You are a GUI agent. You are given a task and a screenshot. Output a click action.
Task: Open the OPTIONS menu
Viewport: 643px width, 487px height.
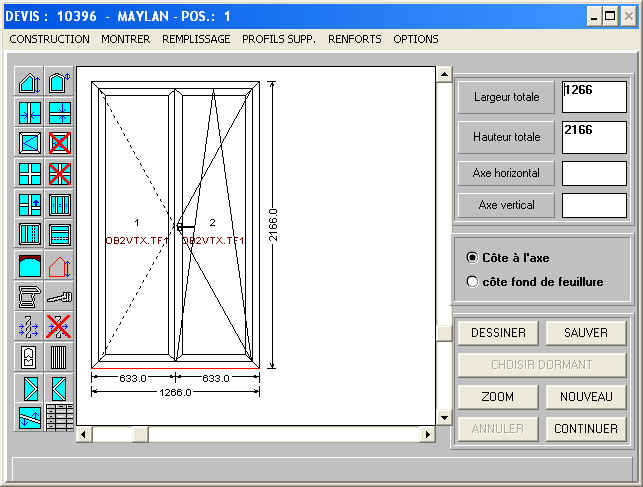(416, 39)
